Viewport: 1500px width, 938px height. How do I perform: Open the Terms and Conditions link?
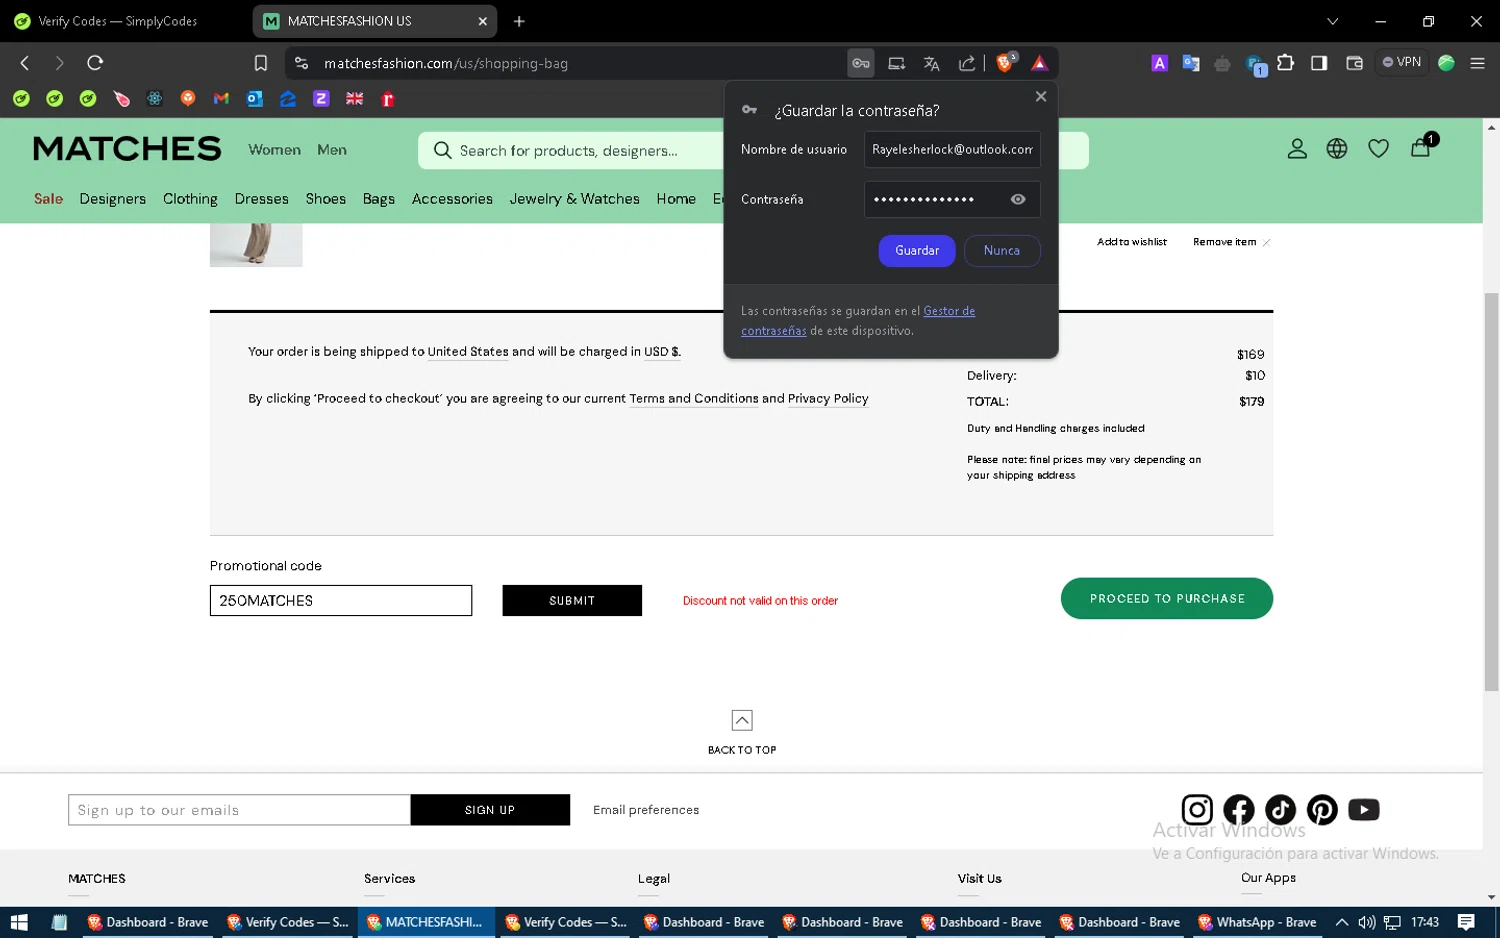click(694, 398)
